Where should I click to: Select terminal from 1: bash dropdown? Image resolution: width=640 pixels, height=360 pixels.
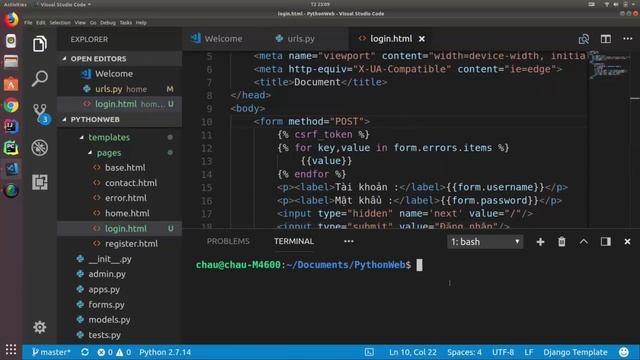pos(485,242)
